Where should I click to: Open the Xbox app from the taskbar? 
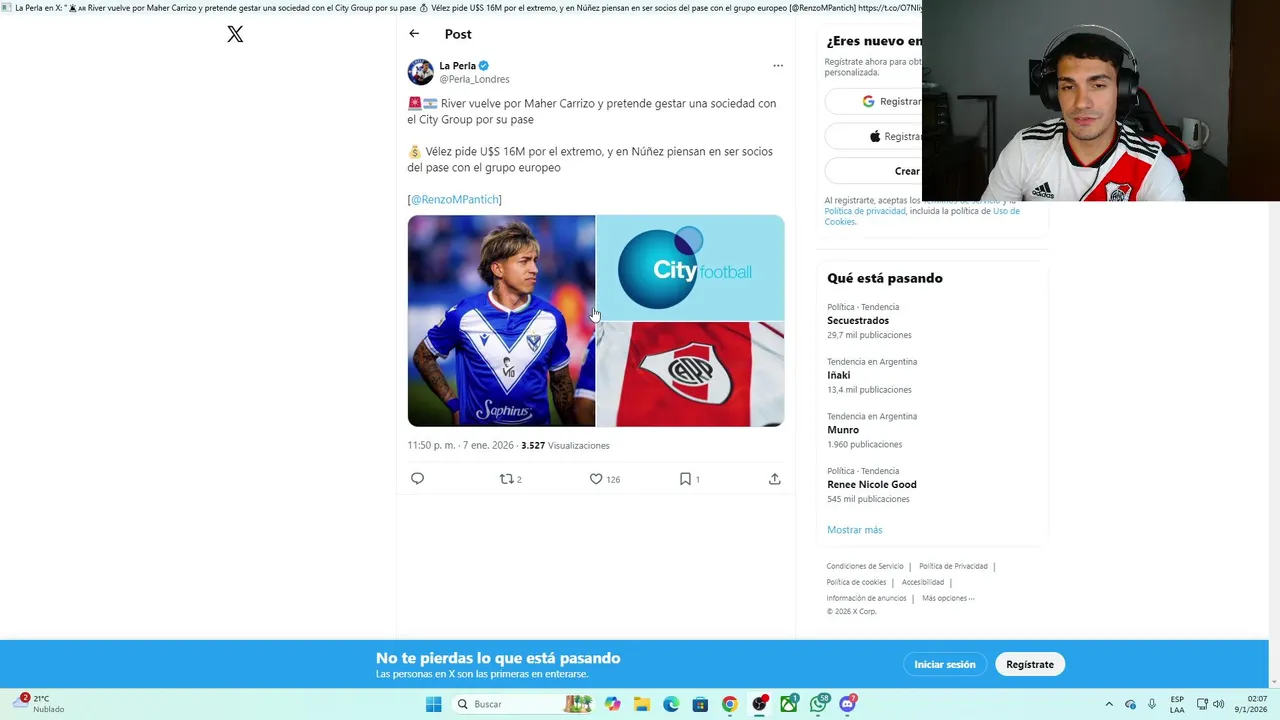point(789,704)
